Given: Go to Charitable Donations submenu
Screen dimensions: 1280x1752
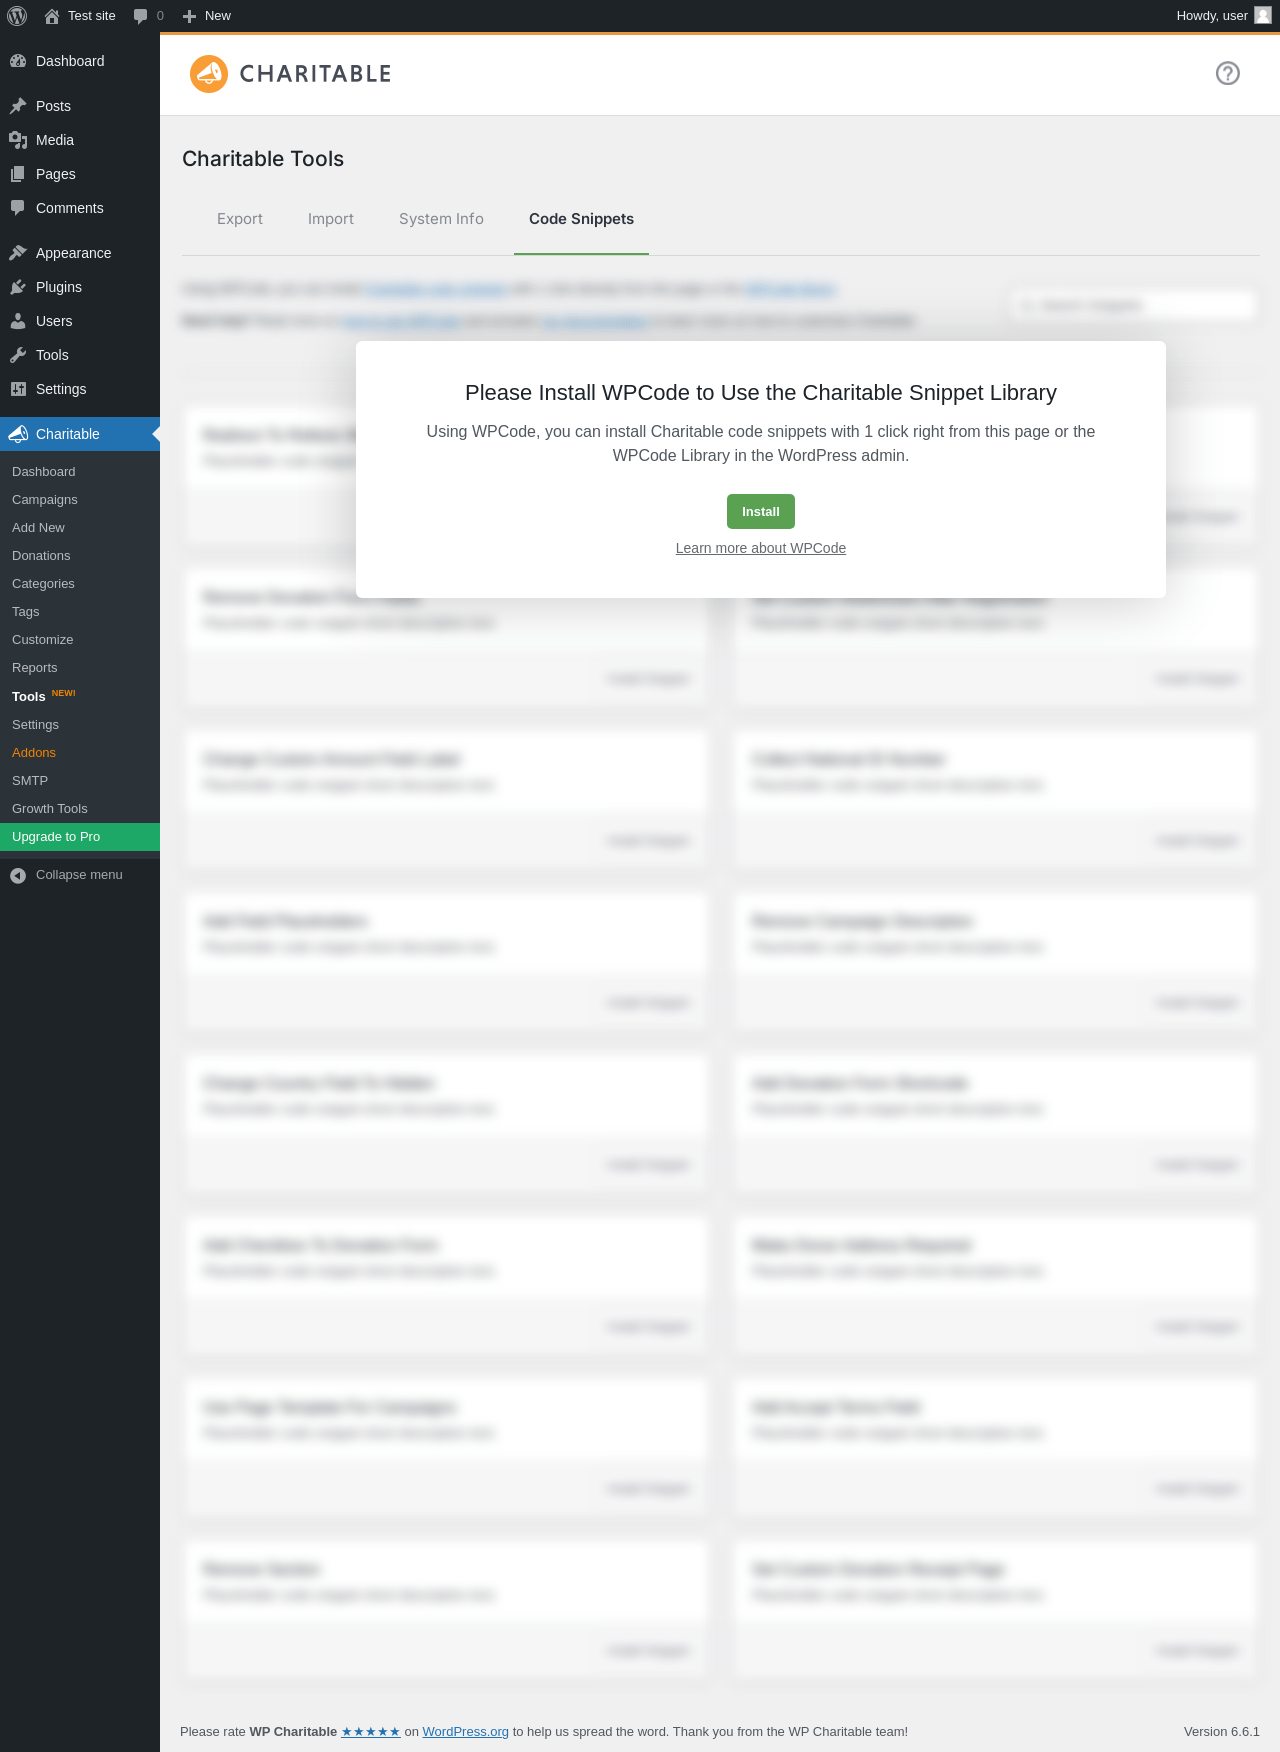Looking at the screenshot, I should 80,556.
